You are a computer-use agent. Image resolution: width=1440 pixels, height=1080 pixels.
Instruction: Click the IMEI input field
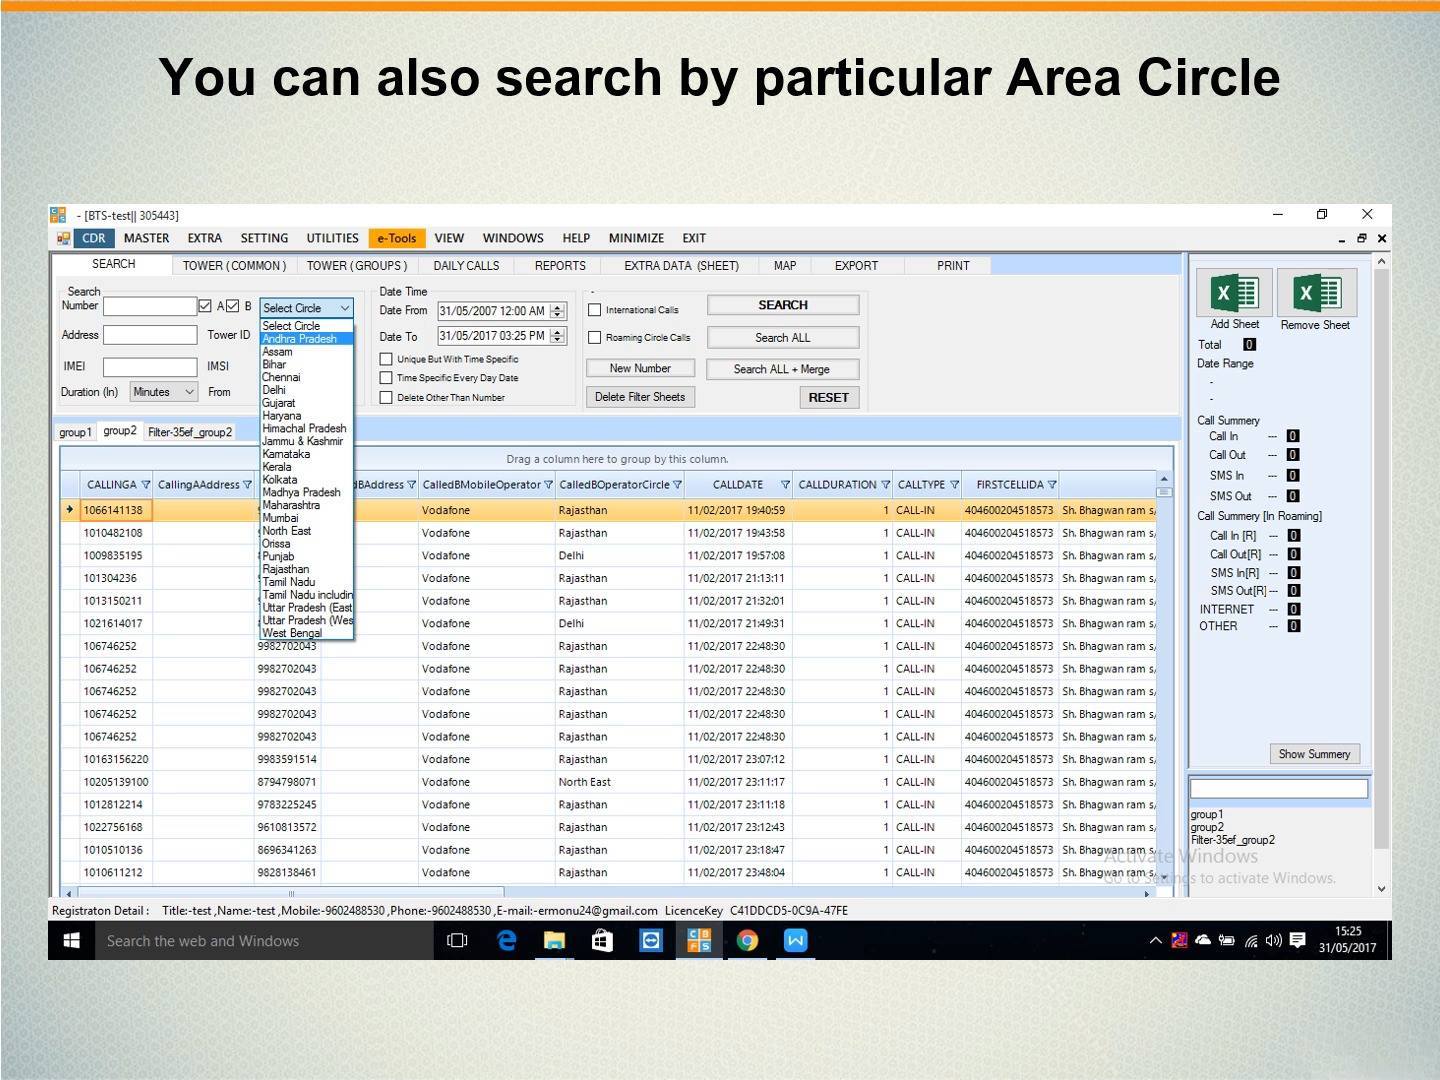150,367
